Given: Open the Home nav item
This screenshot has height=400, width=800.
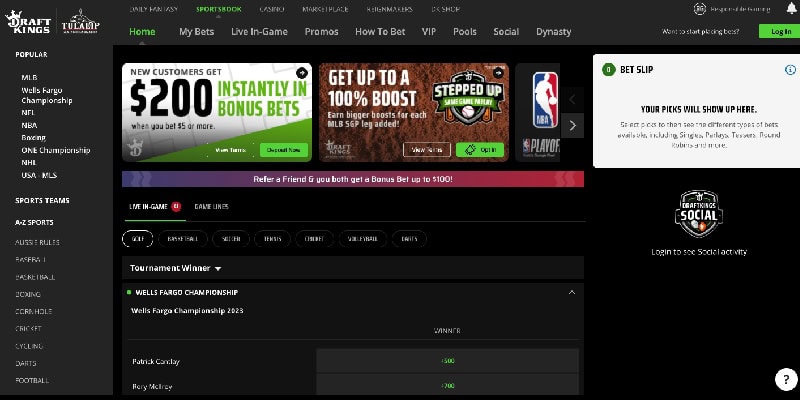Looking at the screenshot, I should point(142,32).
